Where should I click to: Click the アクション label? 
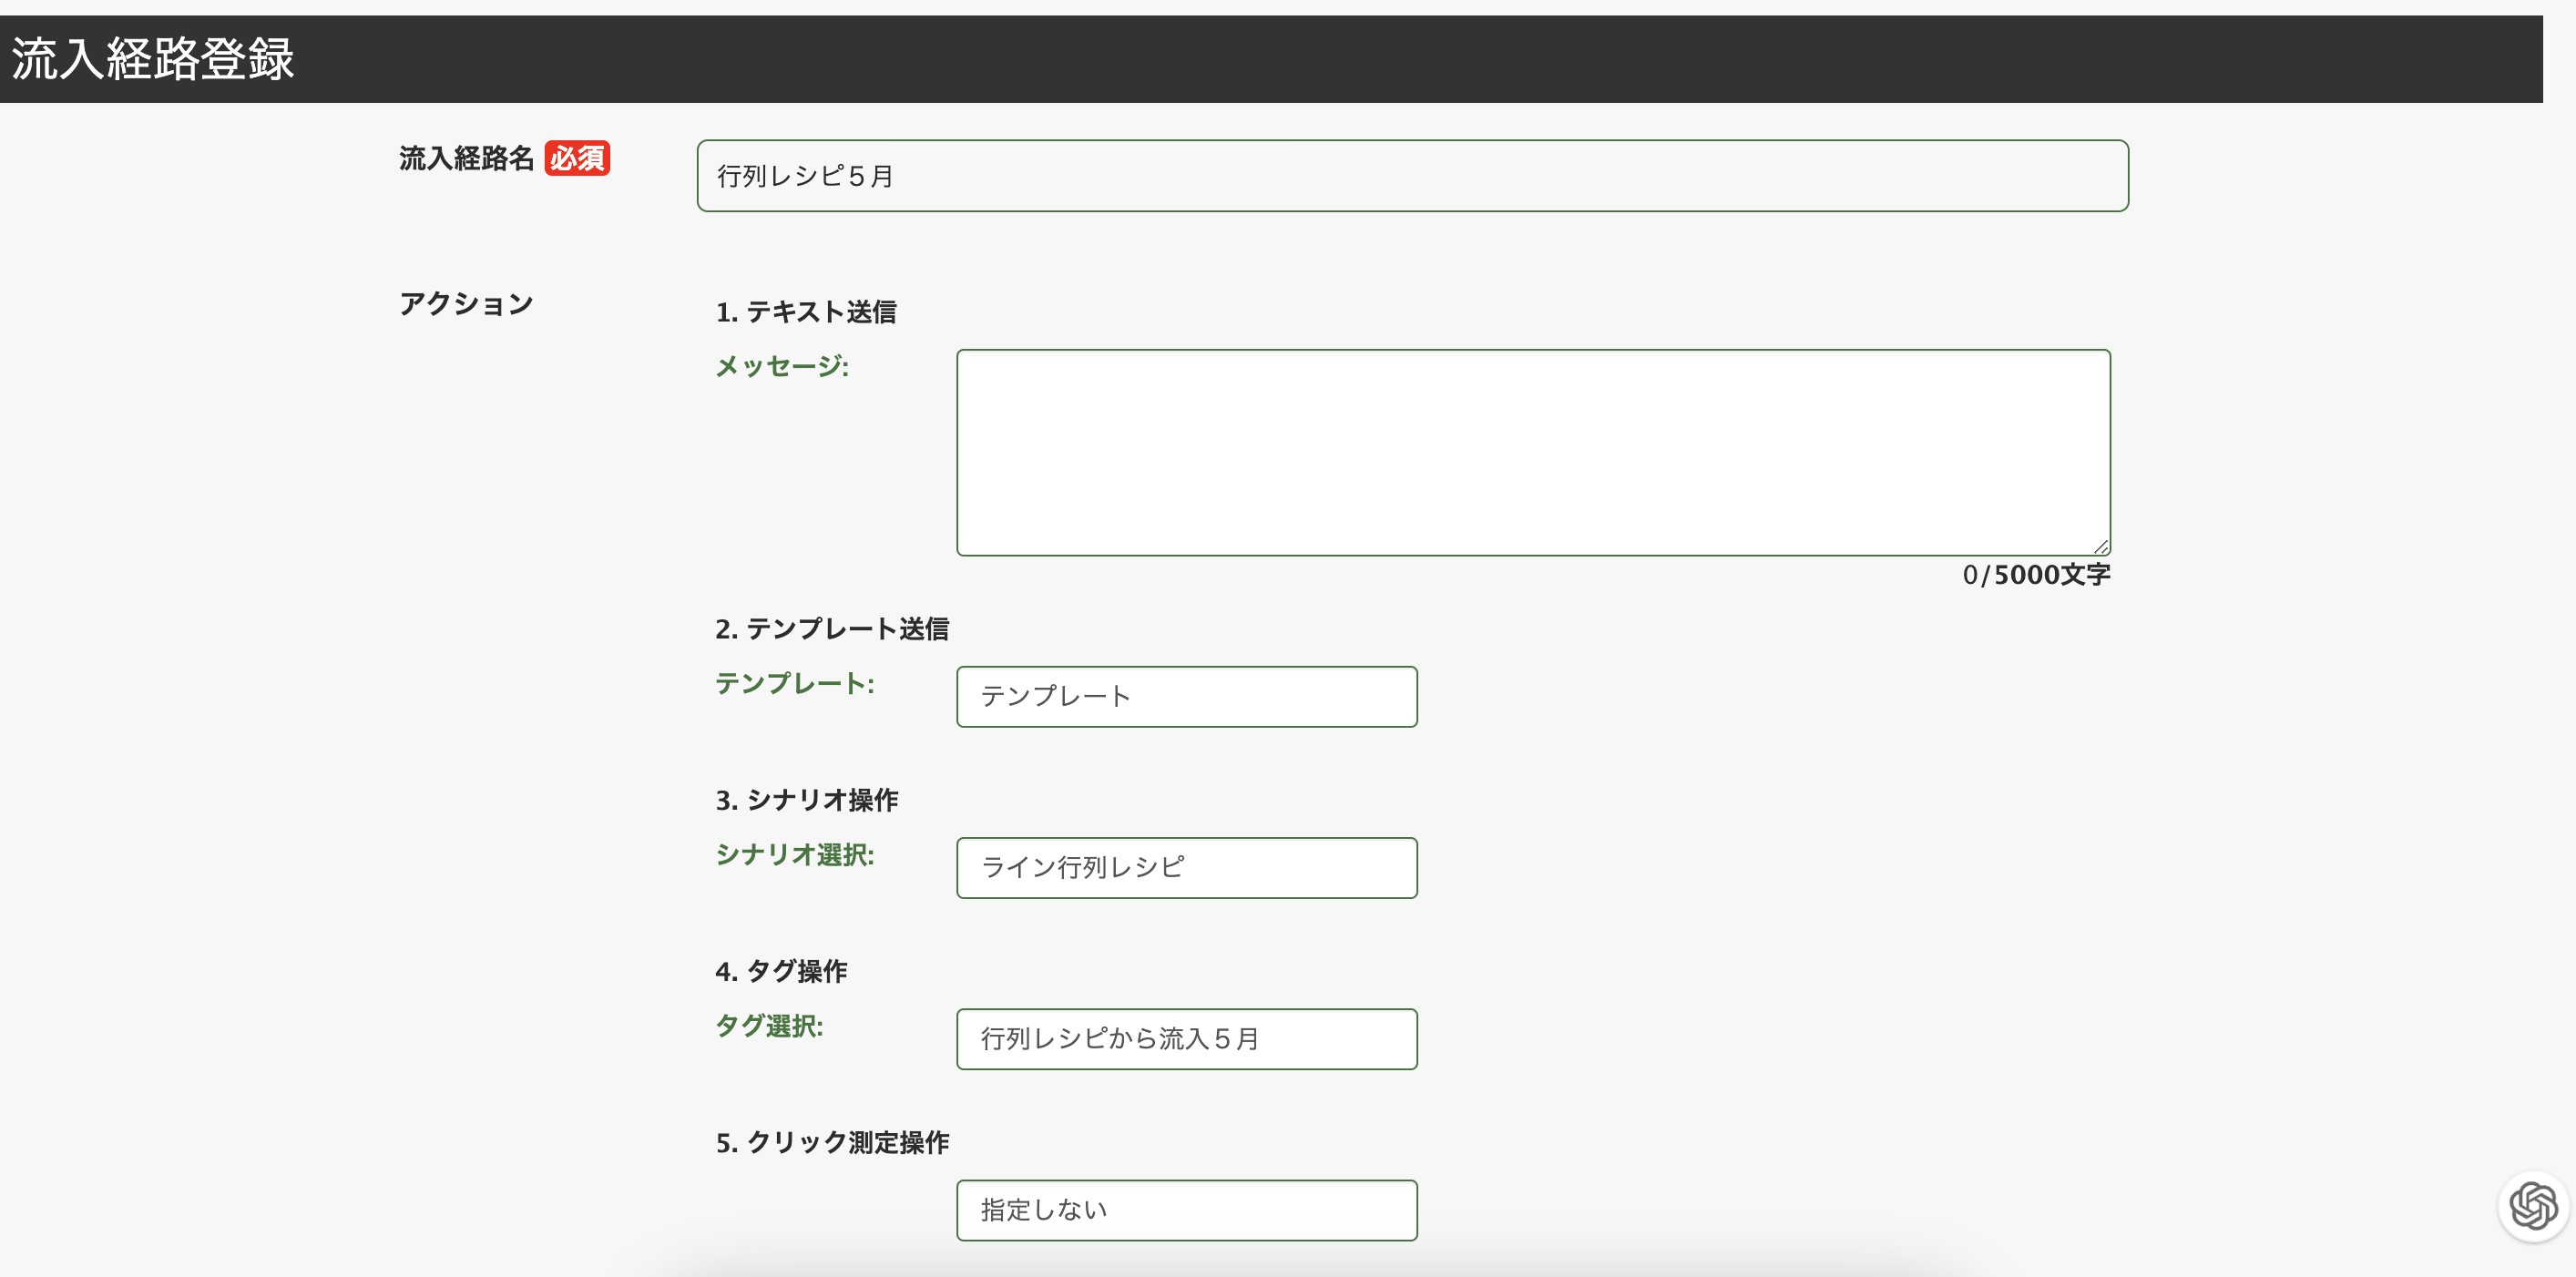466,304
